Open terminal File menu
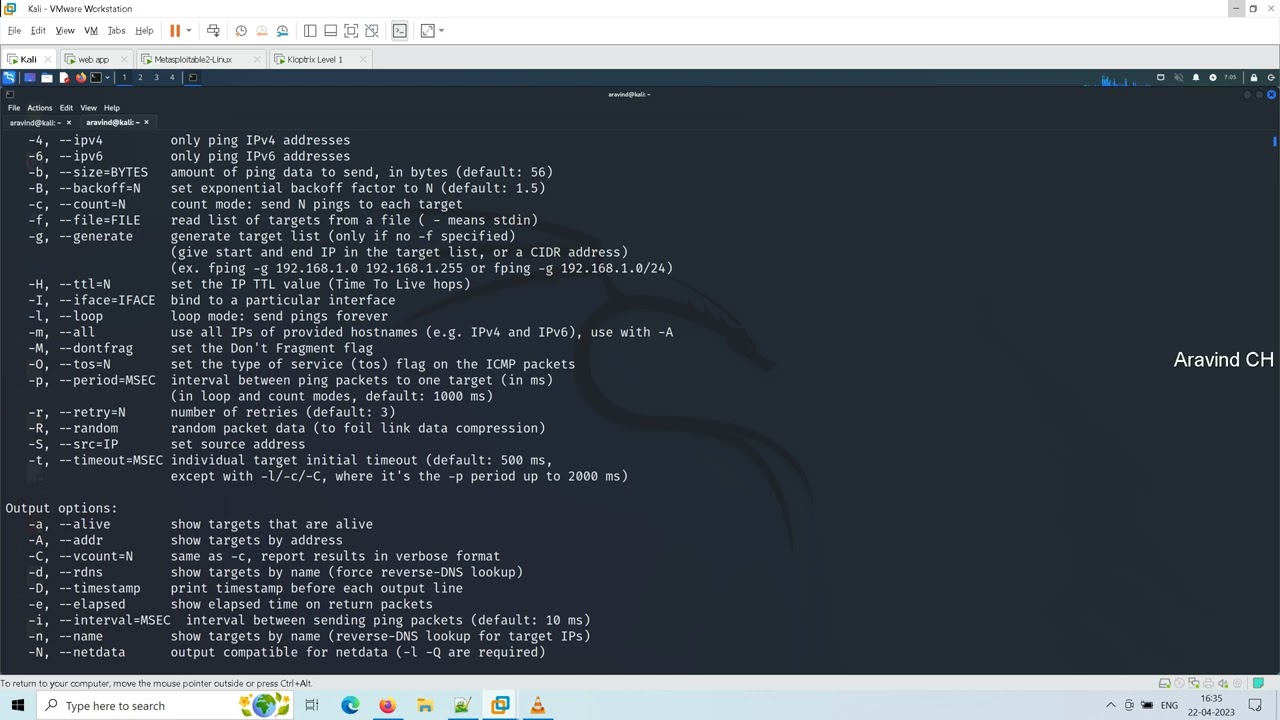Viewport: 1280px width, 720px height. click(x=14, y=108)
